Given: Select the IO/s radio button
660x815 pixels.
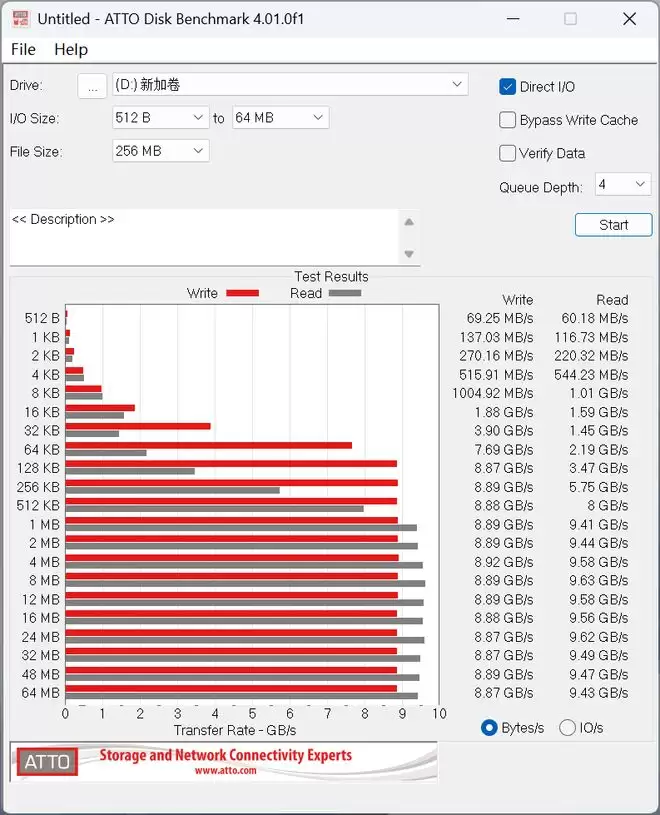Looking at the screenshot, I should (x=567, y=728).
